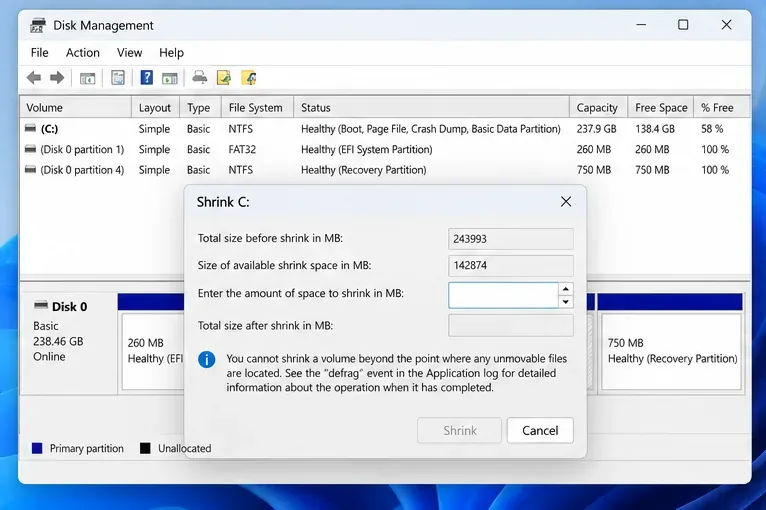Click the 138.4 GB free space cell
This screenshot has height=510, width=766.
655,129
